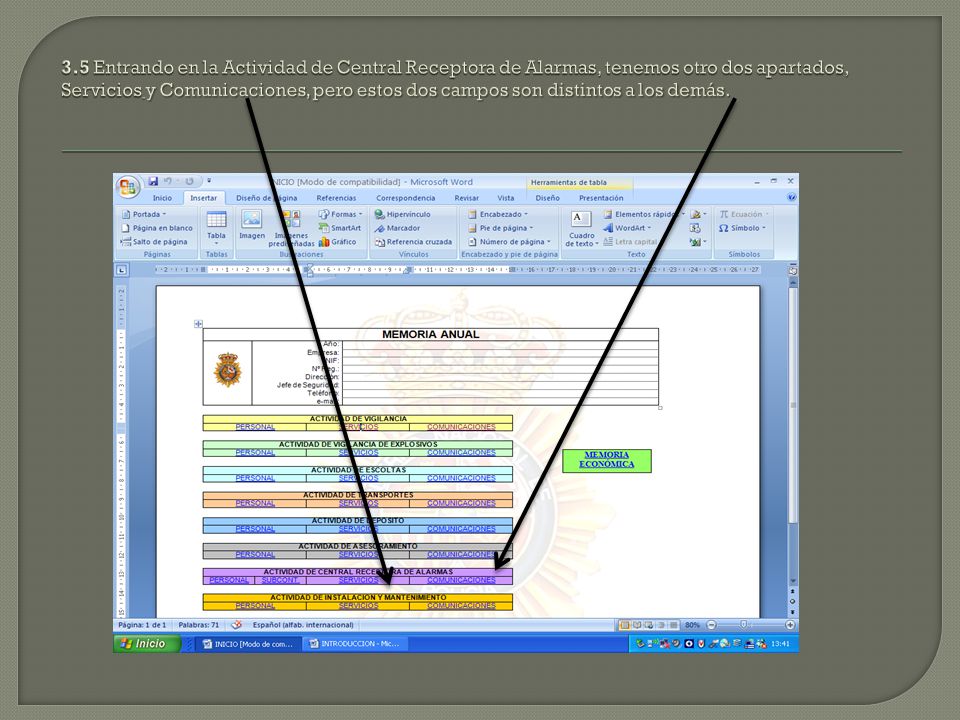Open PERSONAL link under Instalación y Mantenimiento
Screen dimensions: 960x720
point(255,606)
